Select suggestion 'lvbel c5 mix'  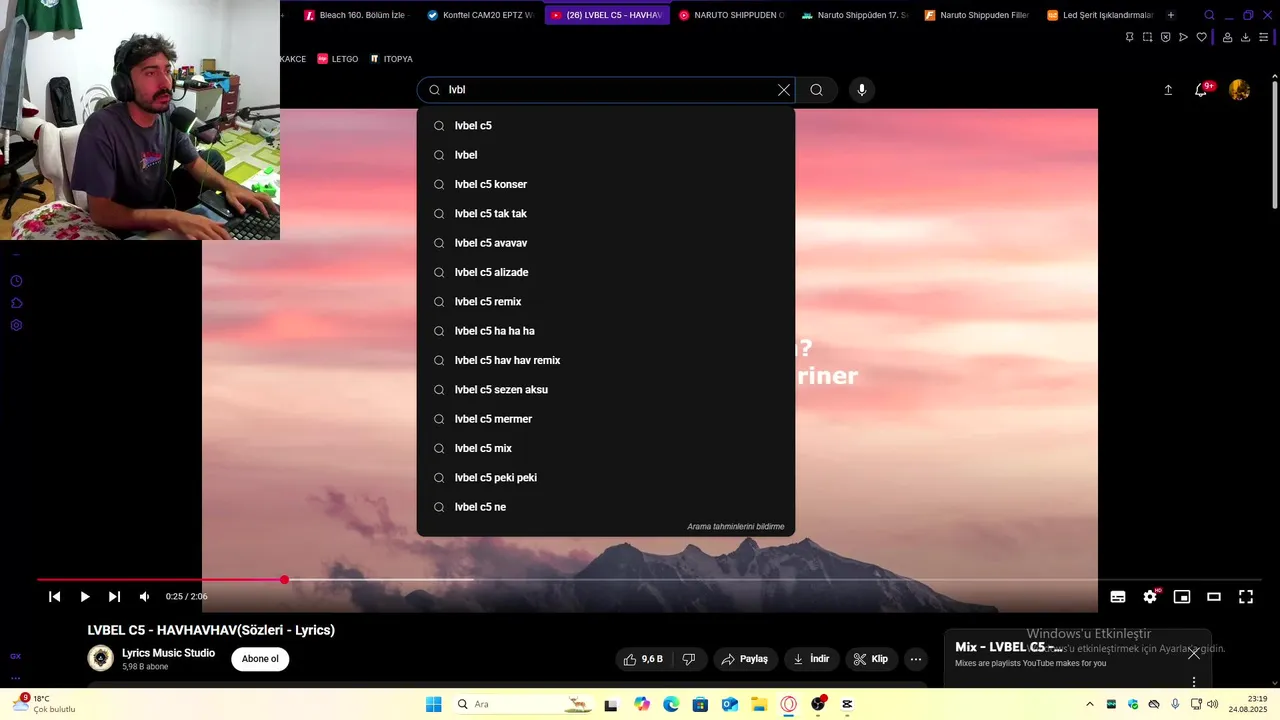(606, 448)
